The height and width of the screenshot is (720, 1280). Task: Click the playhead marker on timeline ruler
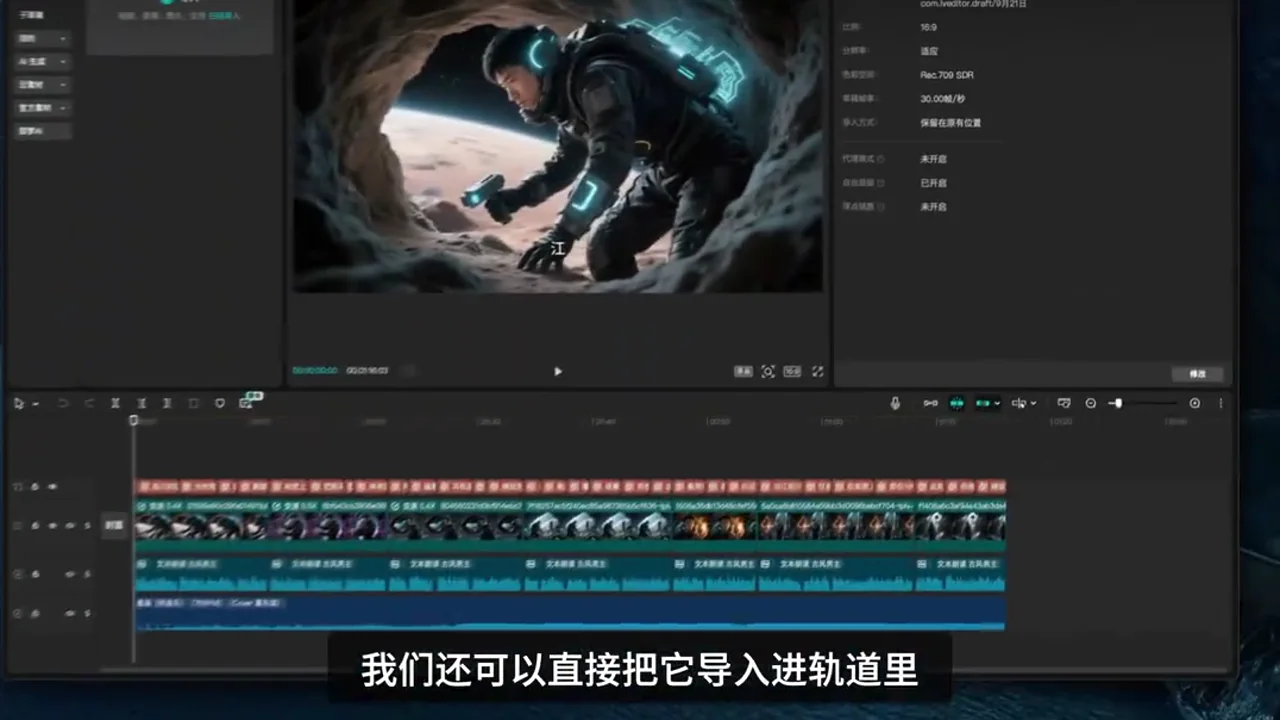(133, 421)
